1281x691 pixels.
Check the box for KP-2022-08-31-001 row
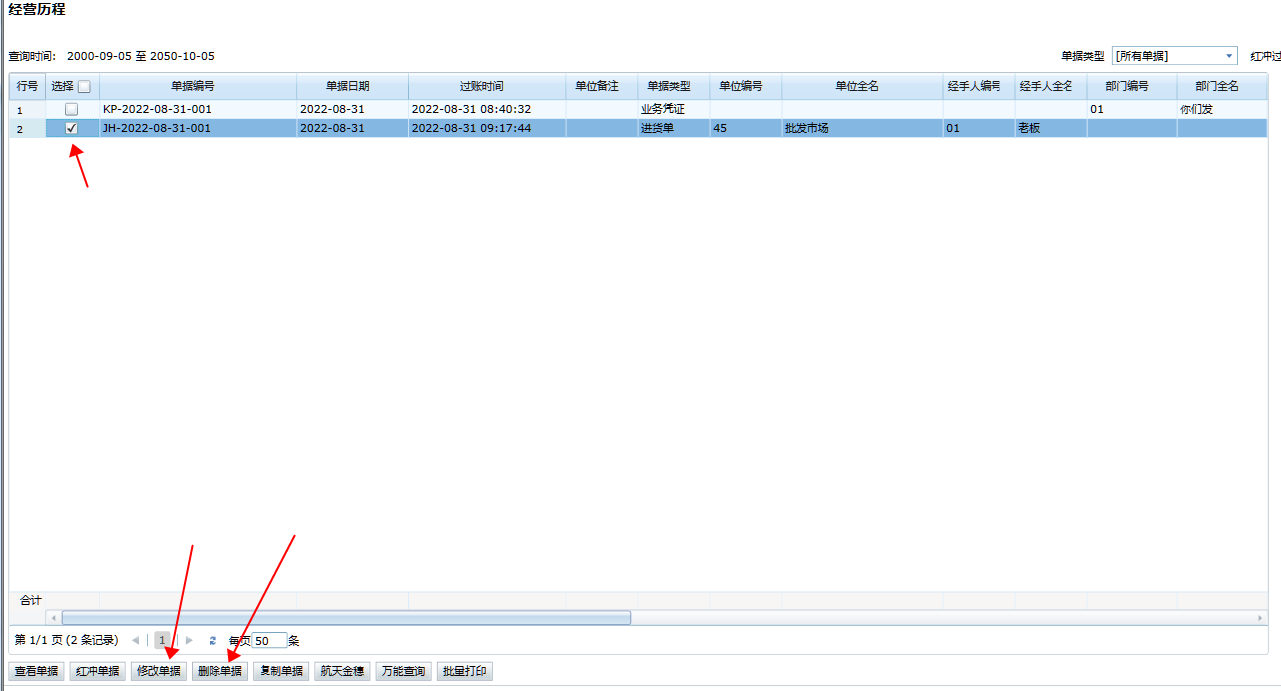[71, 109]
